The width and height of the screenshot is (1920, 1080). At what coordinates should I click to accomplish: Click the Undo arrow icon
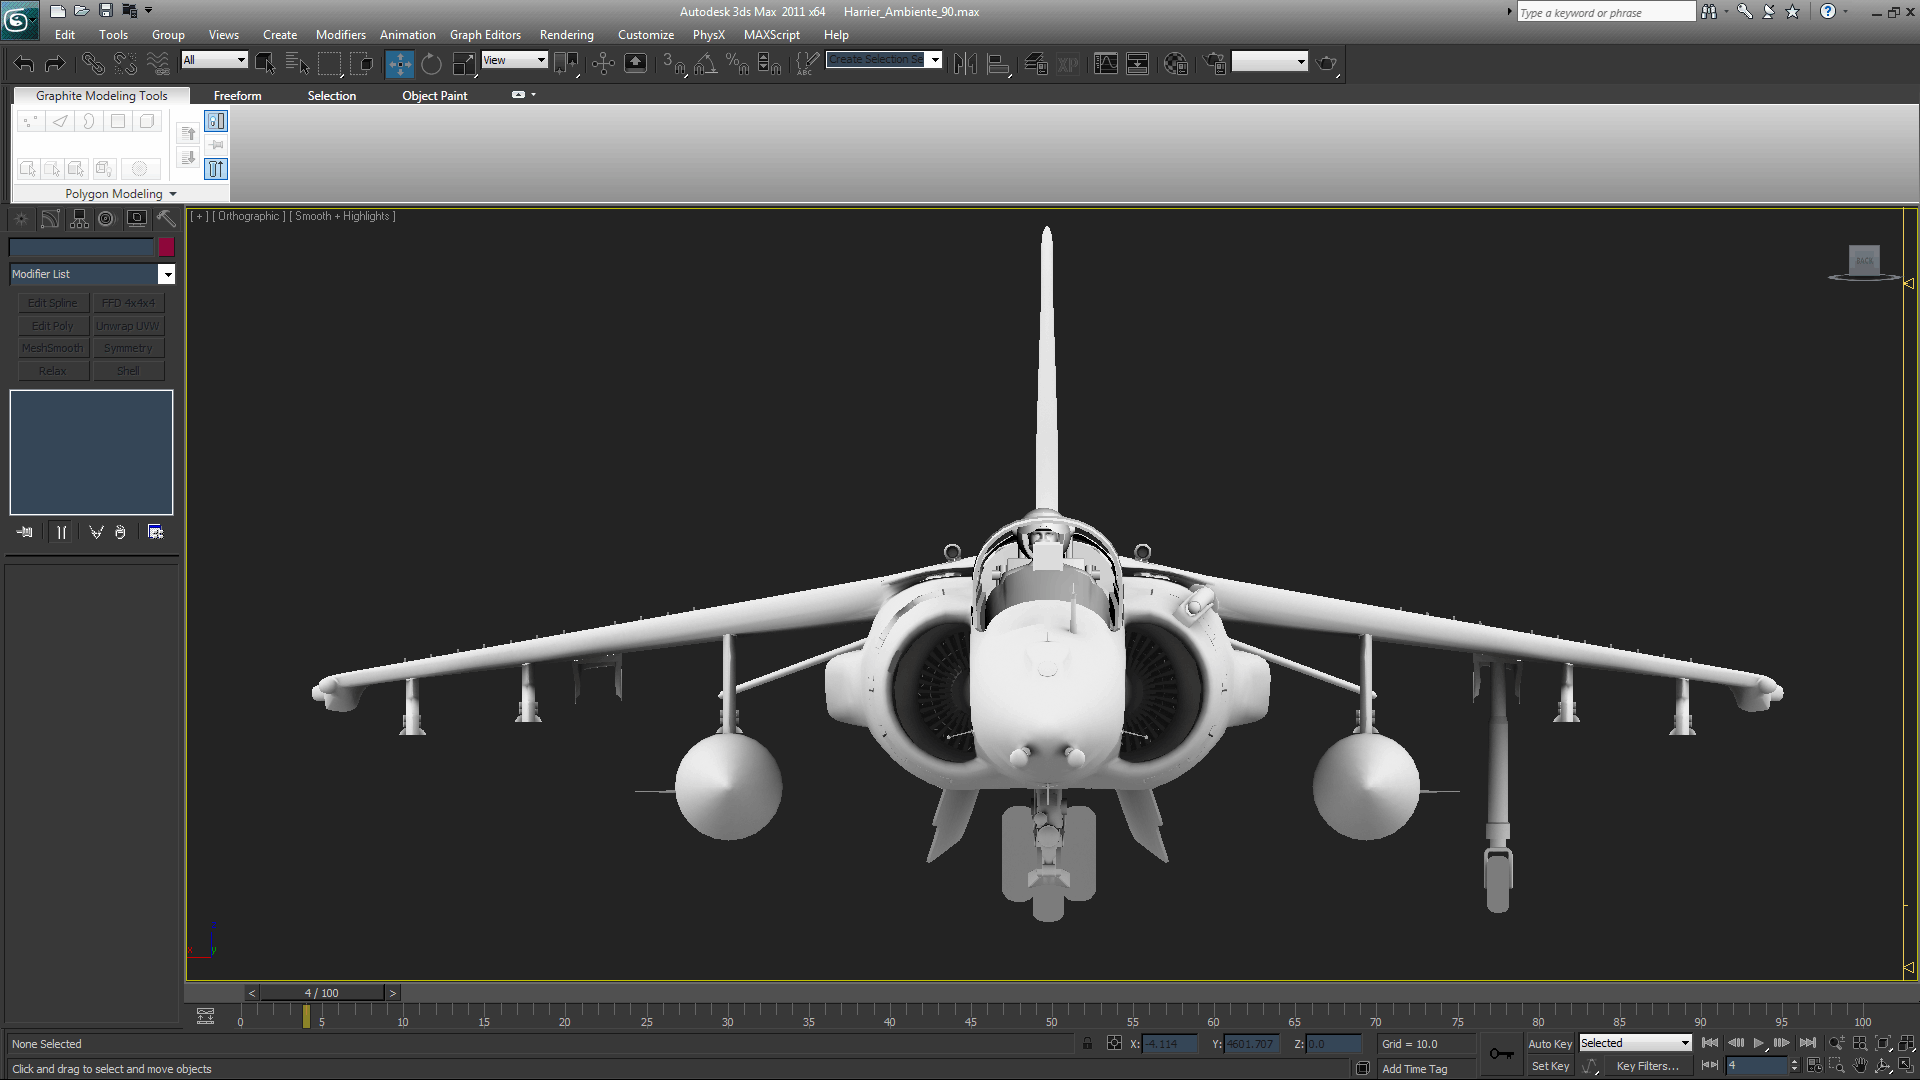(23, 63)
